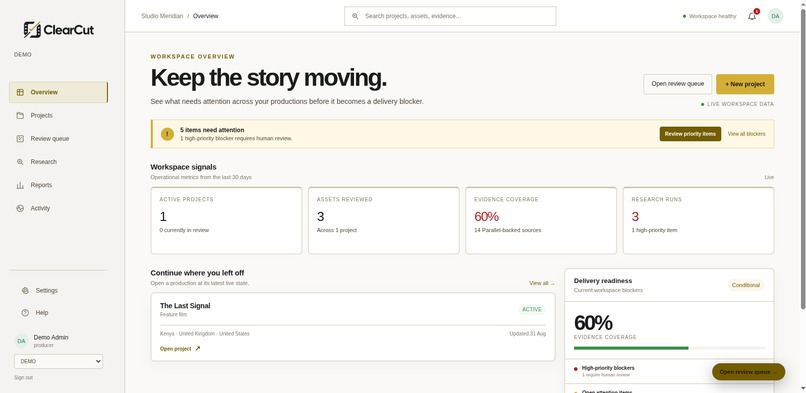Image resolution: width=806 pixels, height=393 pixels.
Task: Open the Research Runs metric card
Action: (698, 220)
